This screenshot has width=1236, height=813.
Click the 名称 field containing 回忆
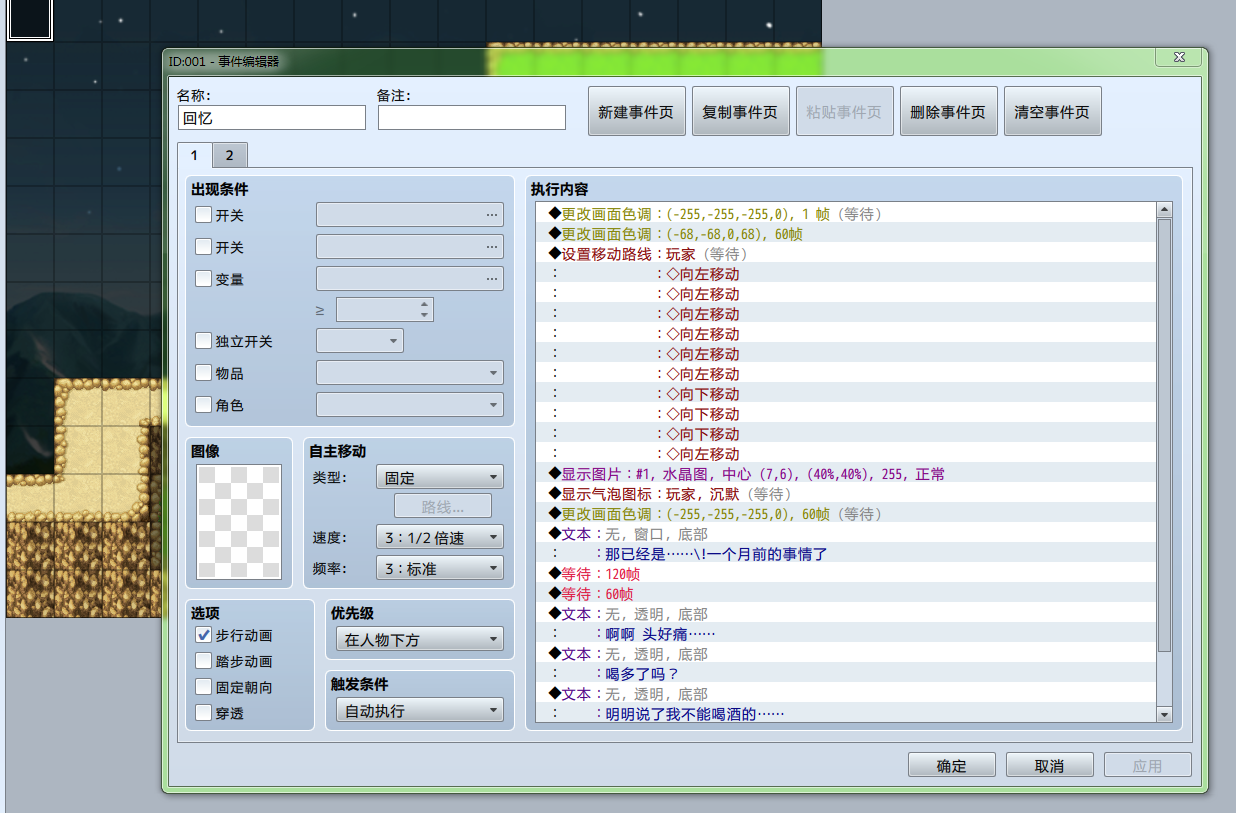point(272,117)
